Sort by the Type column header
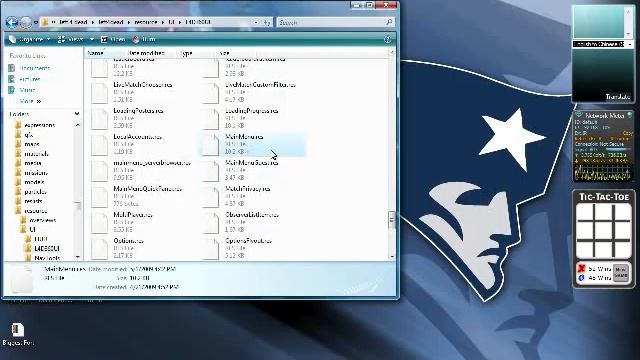The width and height of the screenshot is (640, 360). [196, 53]
